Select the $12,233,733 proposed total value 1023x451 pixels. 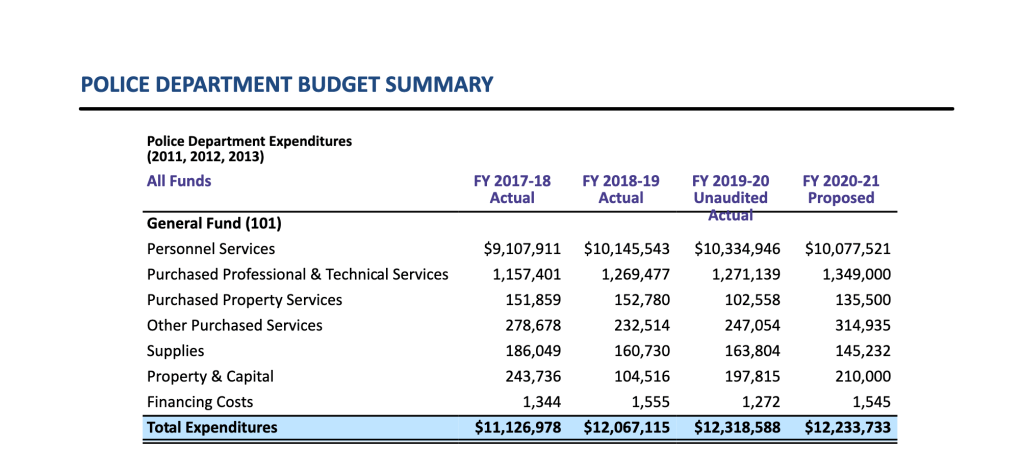pos(847,427)
